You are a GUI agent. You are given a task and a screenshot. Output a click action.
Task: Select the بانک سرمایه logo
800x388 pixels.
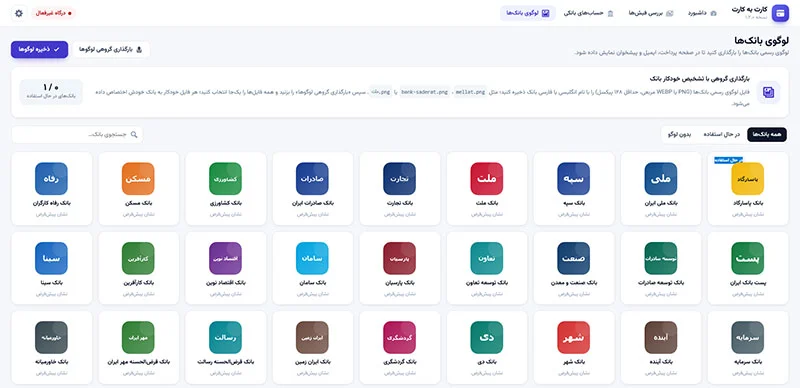click(x=747, y=337)
